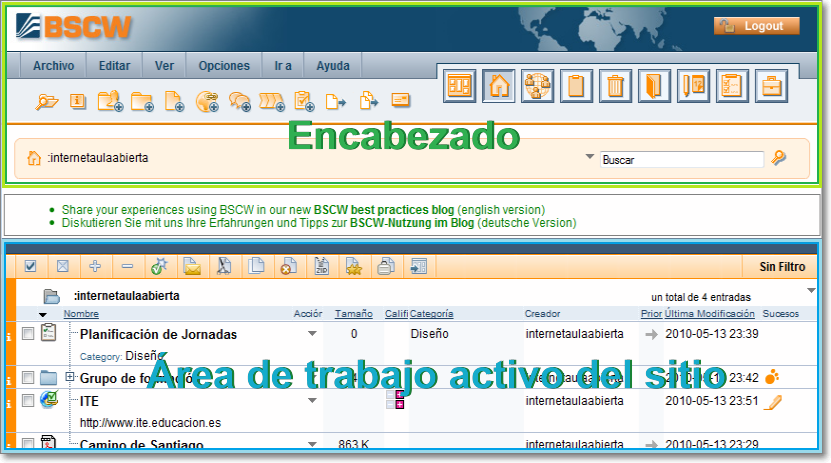Add a new task checklist icon
Screen dimensions: 831x463
coord(304,101)
